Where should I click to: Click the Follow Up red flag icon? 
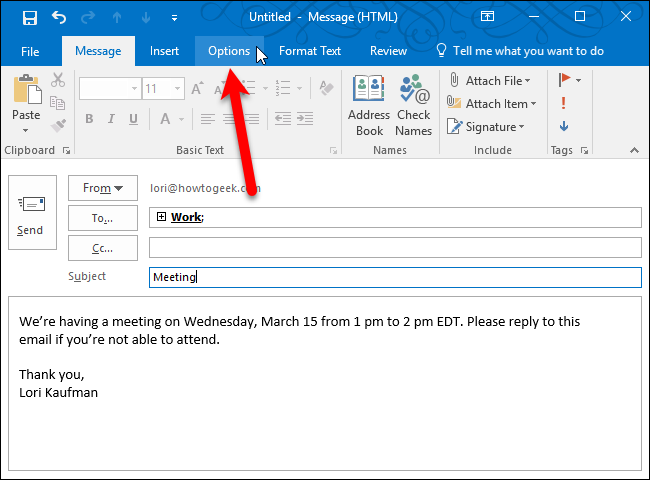[564, 80]
